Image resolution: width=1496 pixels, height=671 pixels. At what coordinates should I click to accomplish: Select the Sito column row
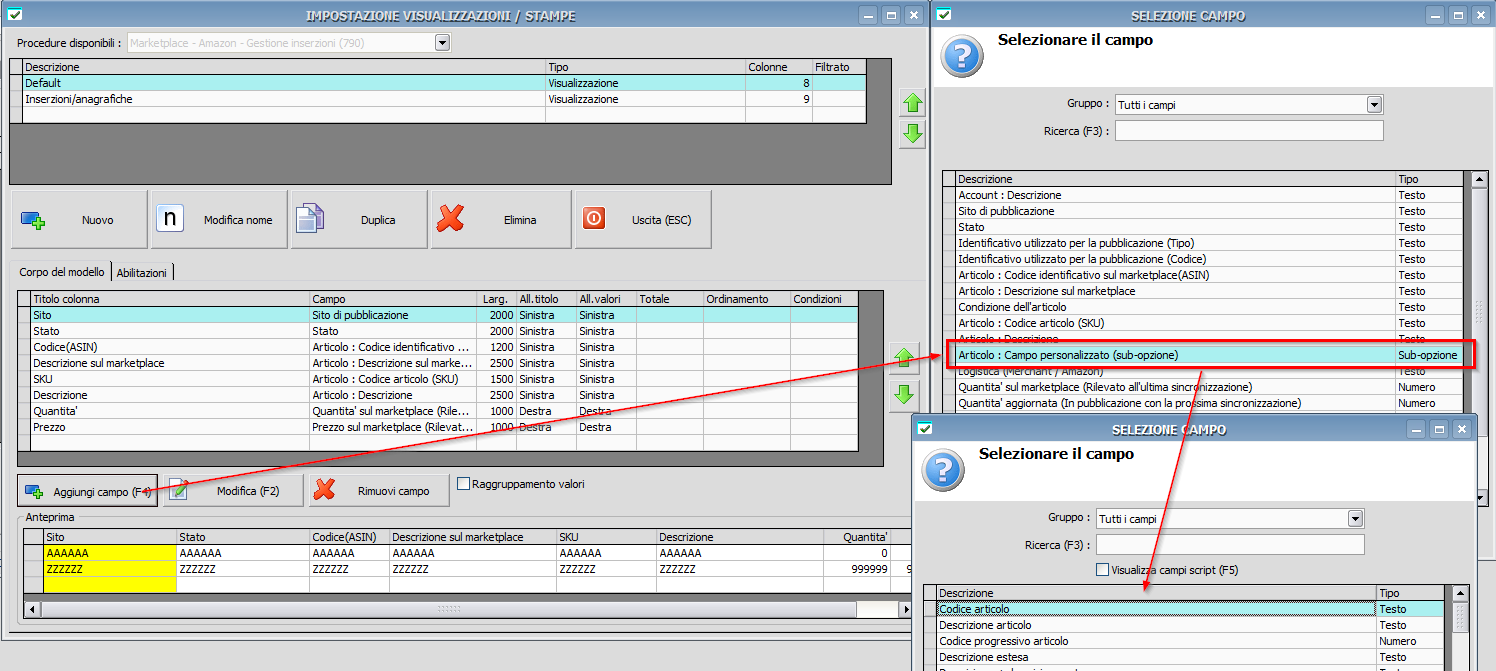tap(437, 315)
